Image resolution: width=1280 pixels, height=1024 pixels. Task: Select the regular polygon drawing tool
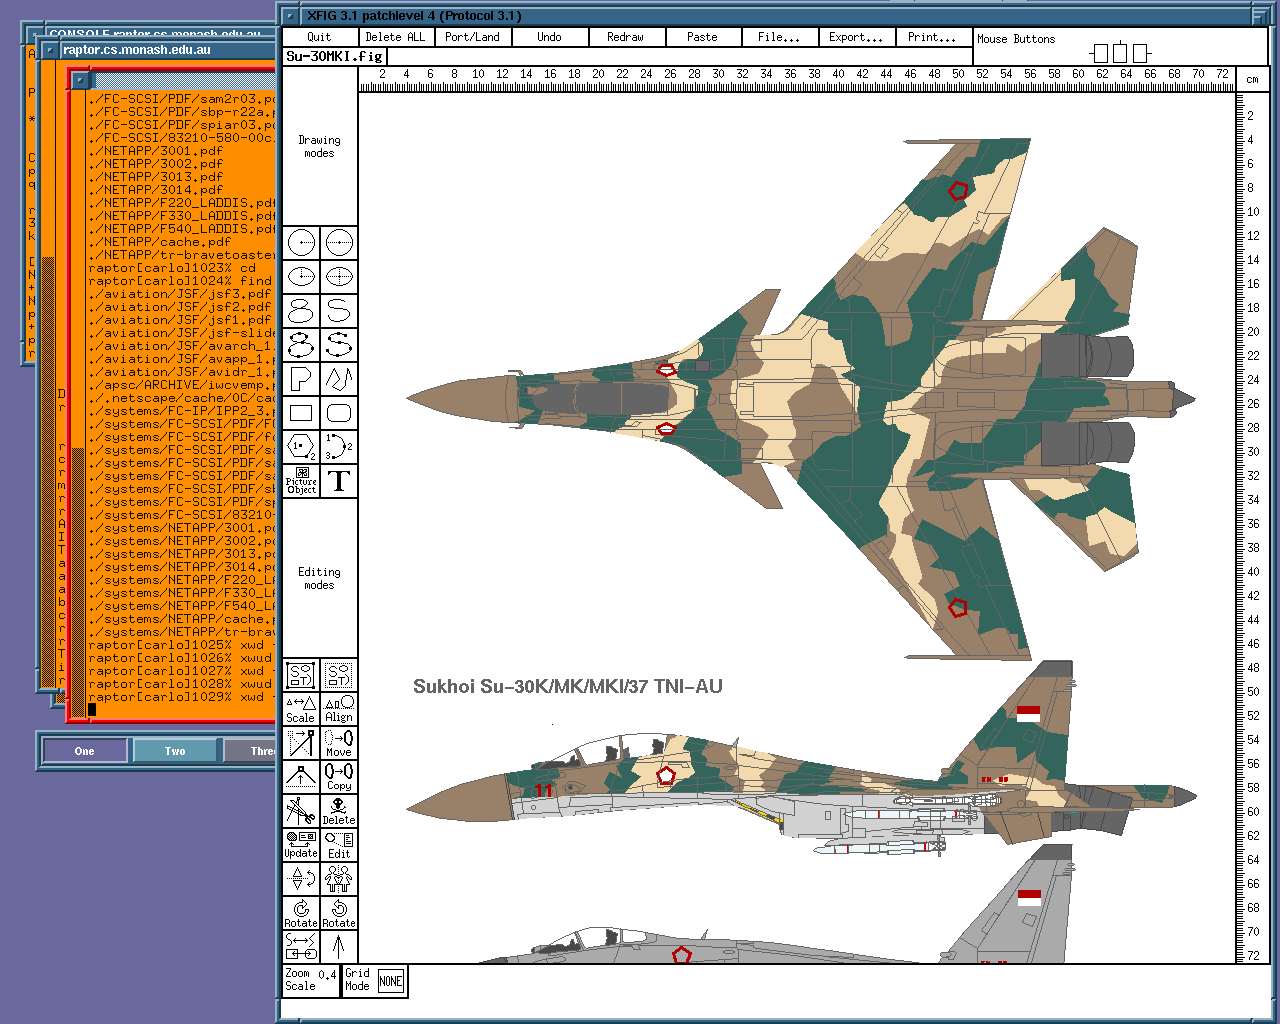[x=302, y=447]
